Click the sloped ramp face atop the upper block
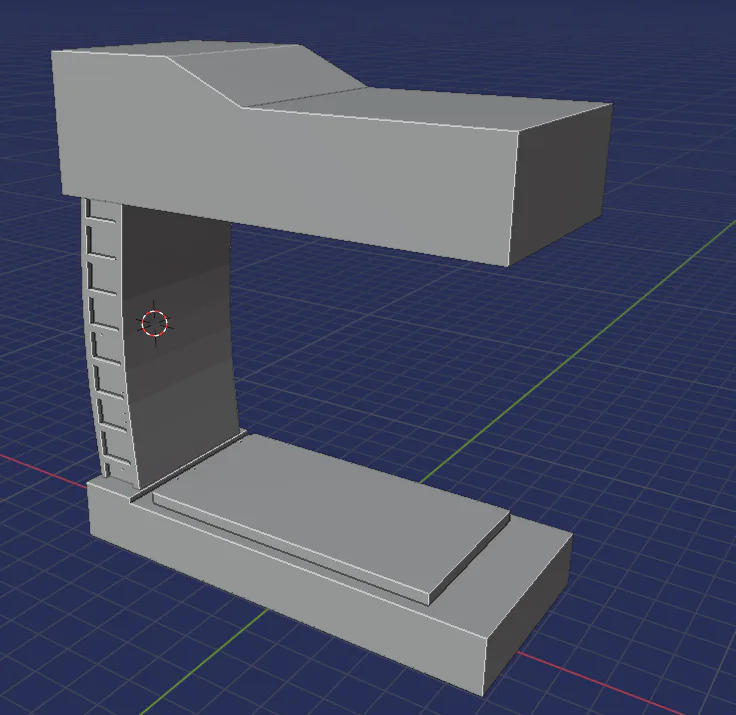The height and width of the screenshot is (715, 736). (x=265, y=75)
